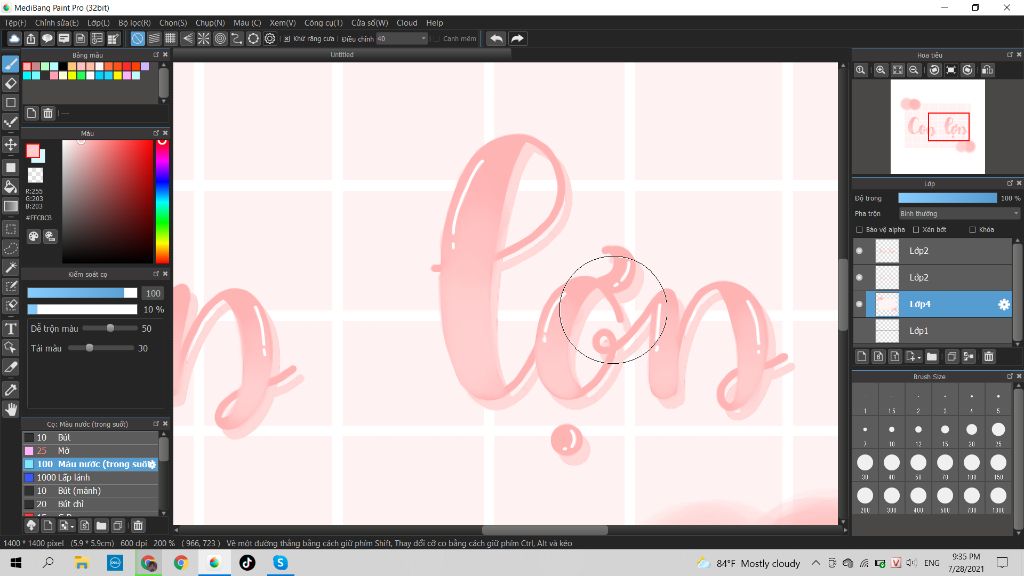
Task: Show the Lớp1 layer
Action: (x=859, y=331)
